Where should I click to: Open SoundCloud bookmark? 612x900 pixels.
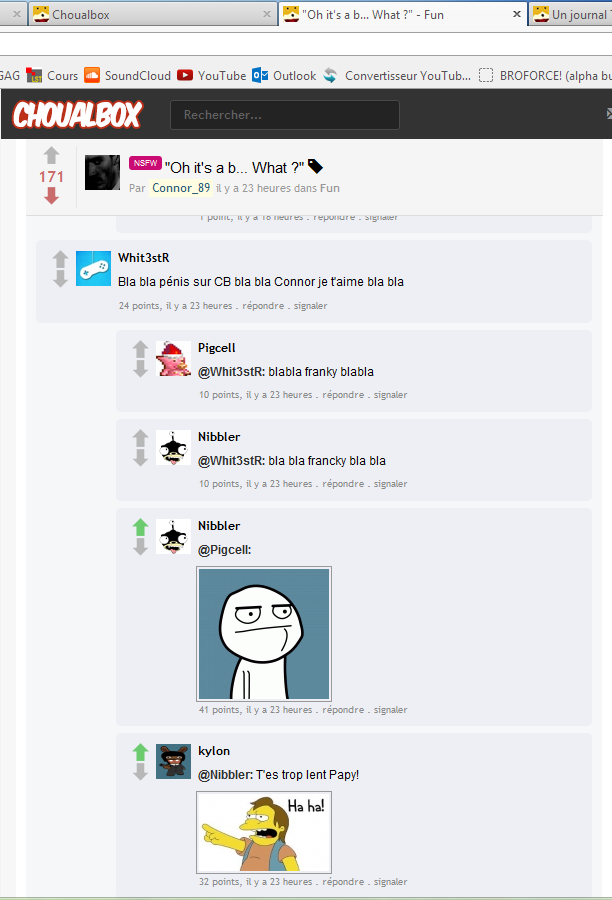127,75
